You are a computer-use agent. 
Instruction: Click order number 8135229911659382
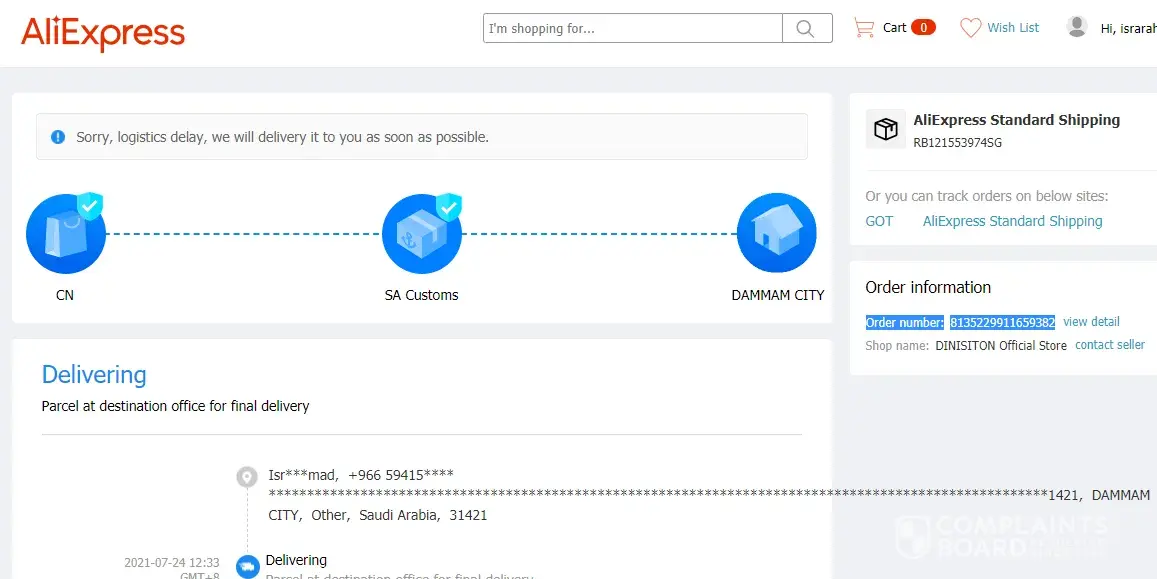(1002, 322)
